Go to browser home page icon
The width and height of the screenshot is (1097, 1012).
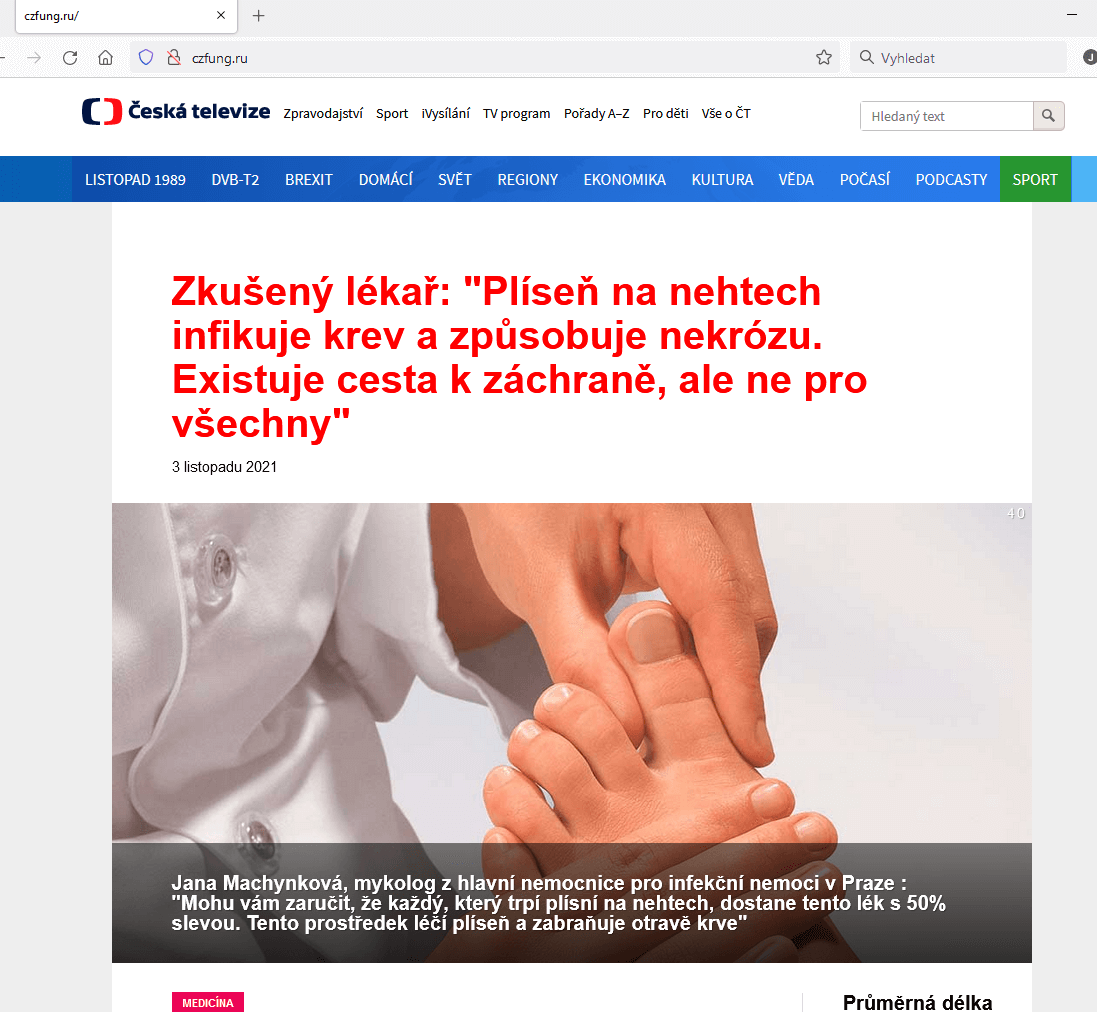point(105,58)
